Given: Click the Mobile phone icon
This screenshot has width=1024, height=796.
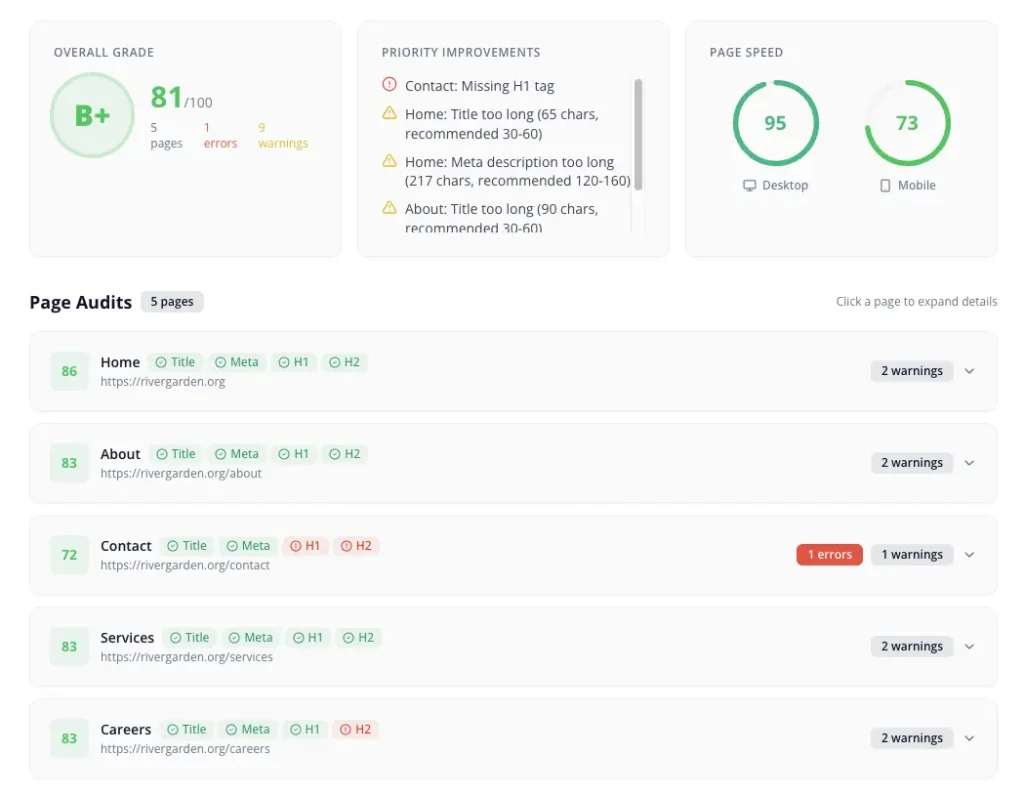Looking at the screenshot, I should (x=885, y=185).
